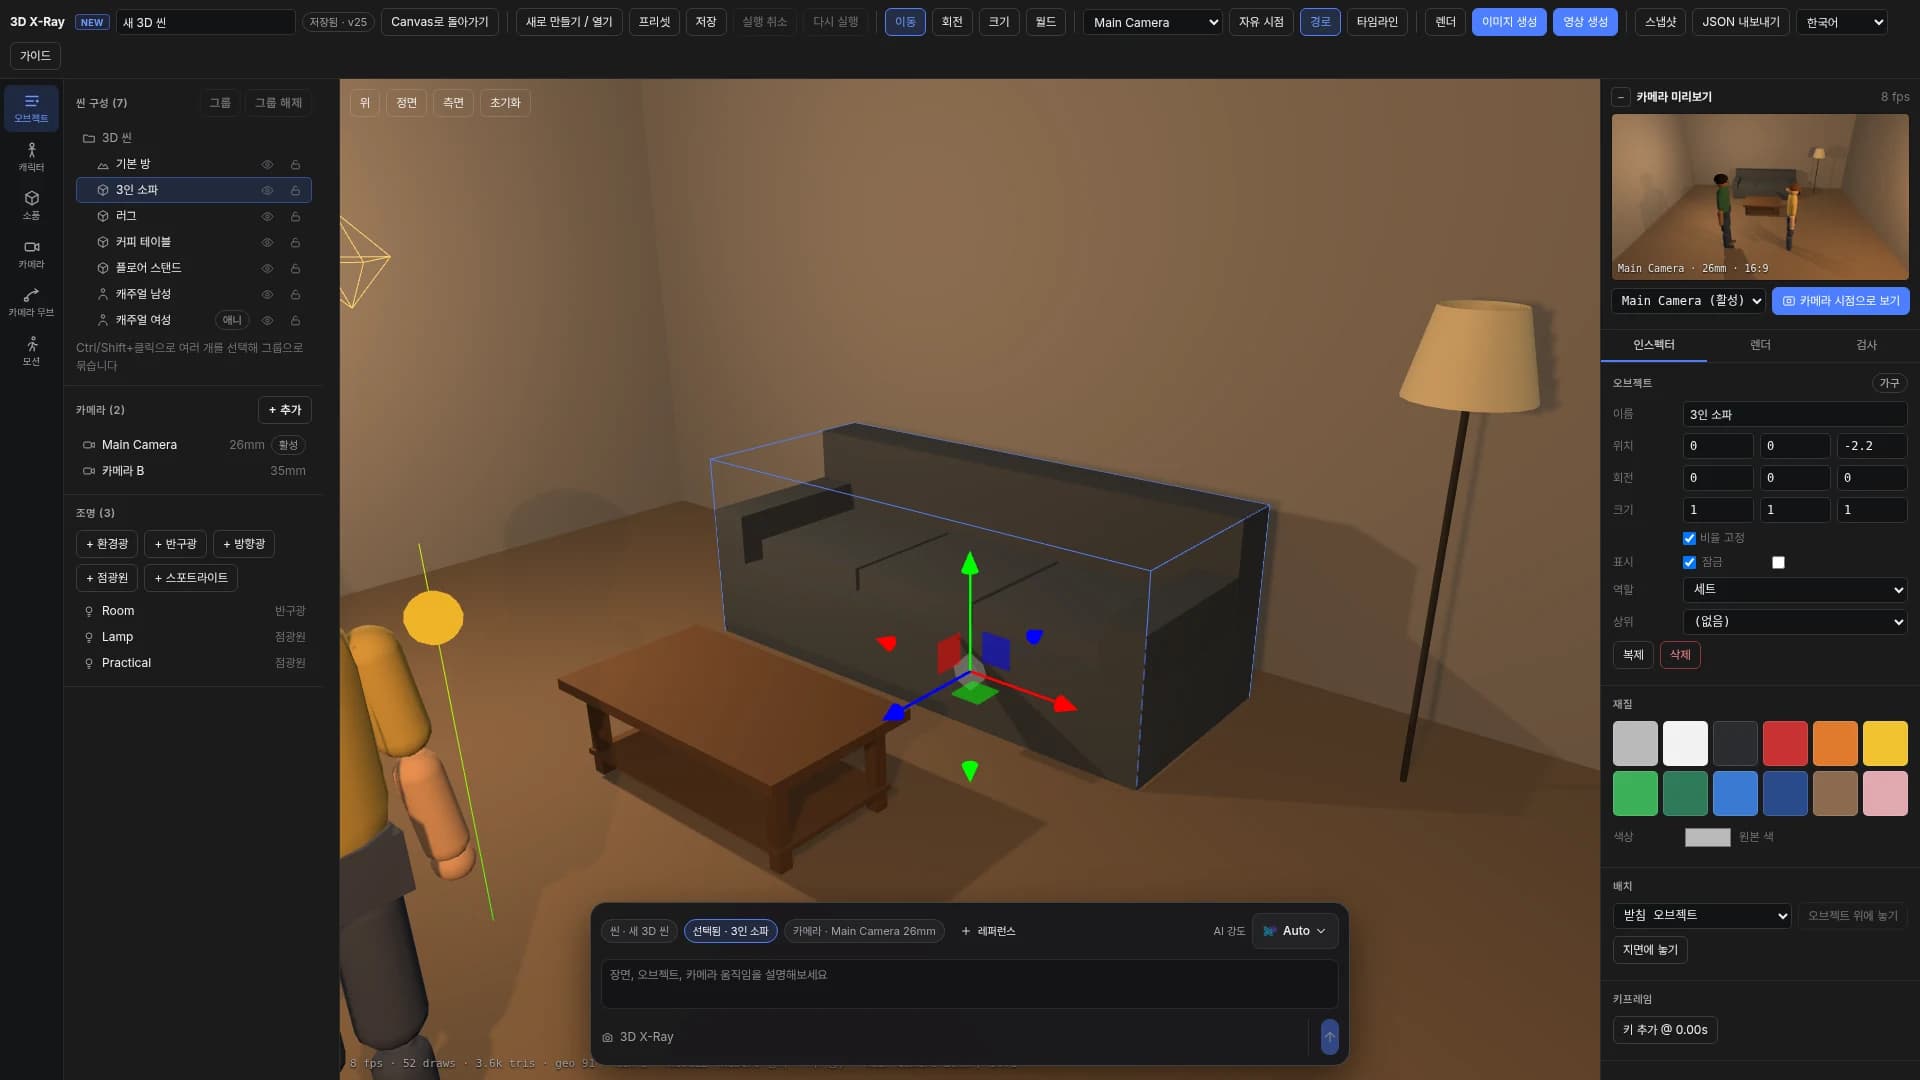Pick the yellow material swatch

[x=1885, y=744]
